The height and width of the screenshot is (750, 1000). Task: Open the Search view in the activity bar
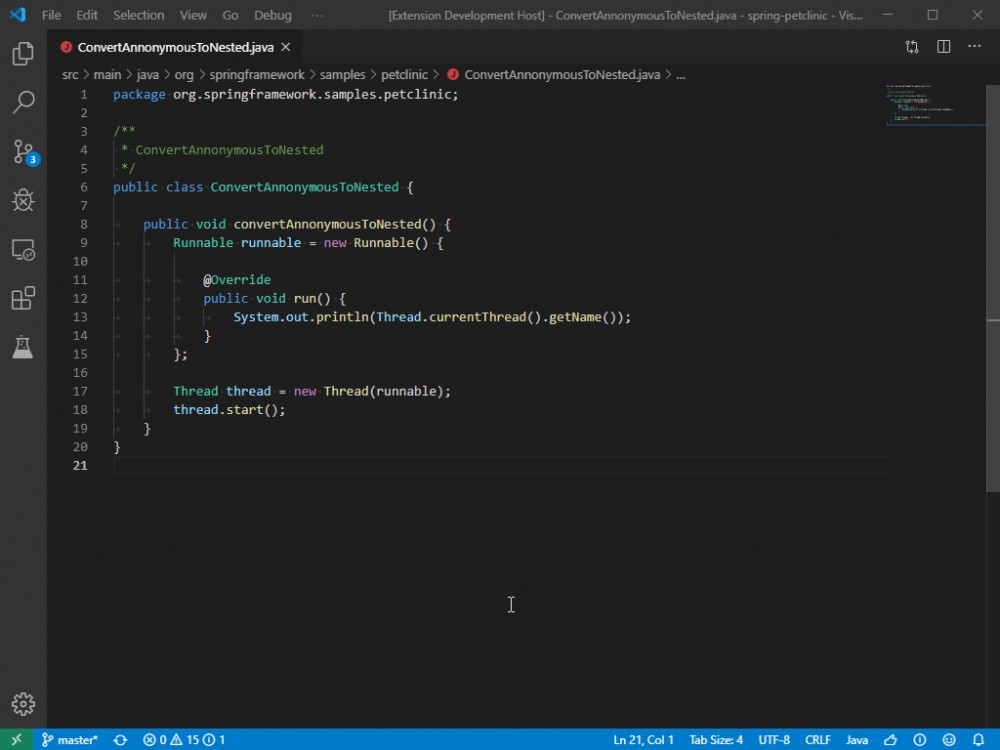pyautogui.click(x=23, y=102)
